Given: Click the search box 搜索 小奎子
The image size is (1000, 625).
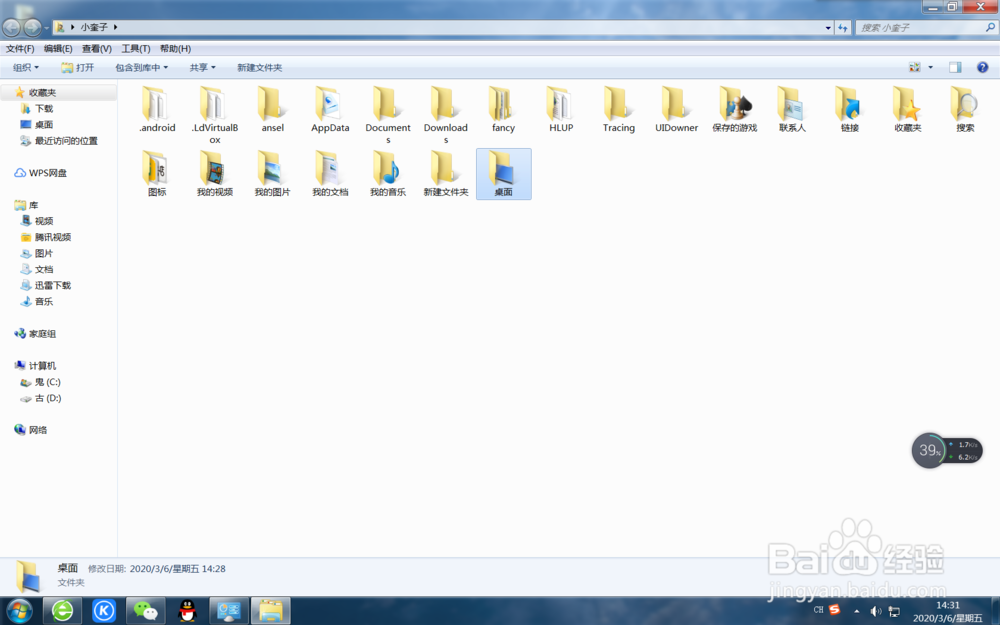Looking at the screenshot, I should coord(925,27).
